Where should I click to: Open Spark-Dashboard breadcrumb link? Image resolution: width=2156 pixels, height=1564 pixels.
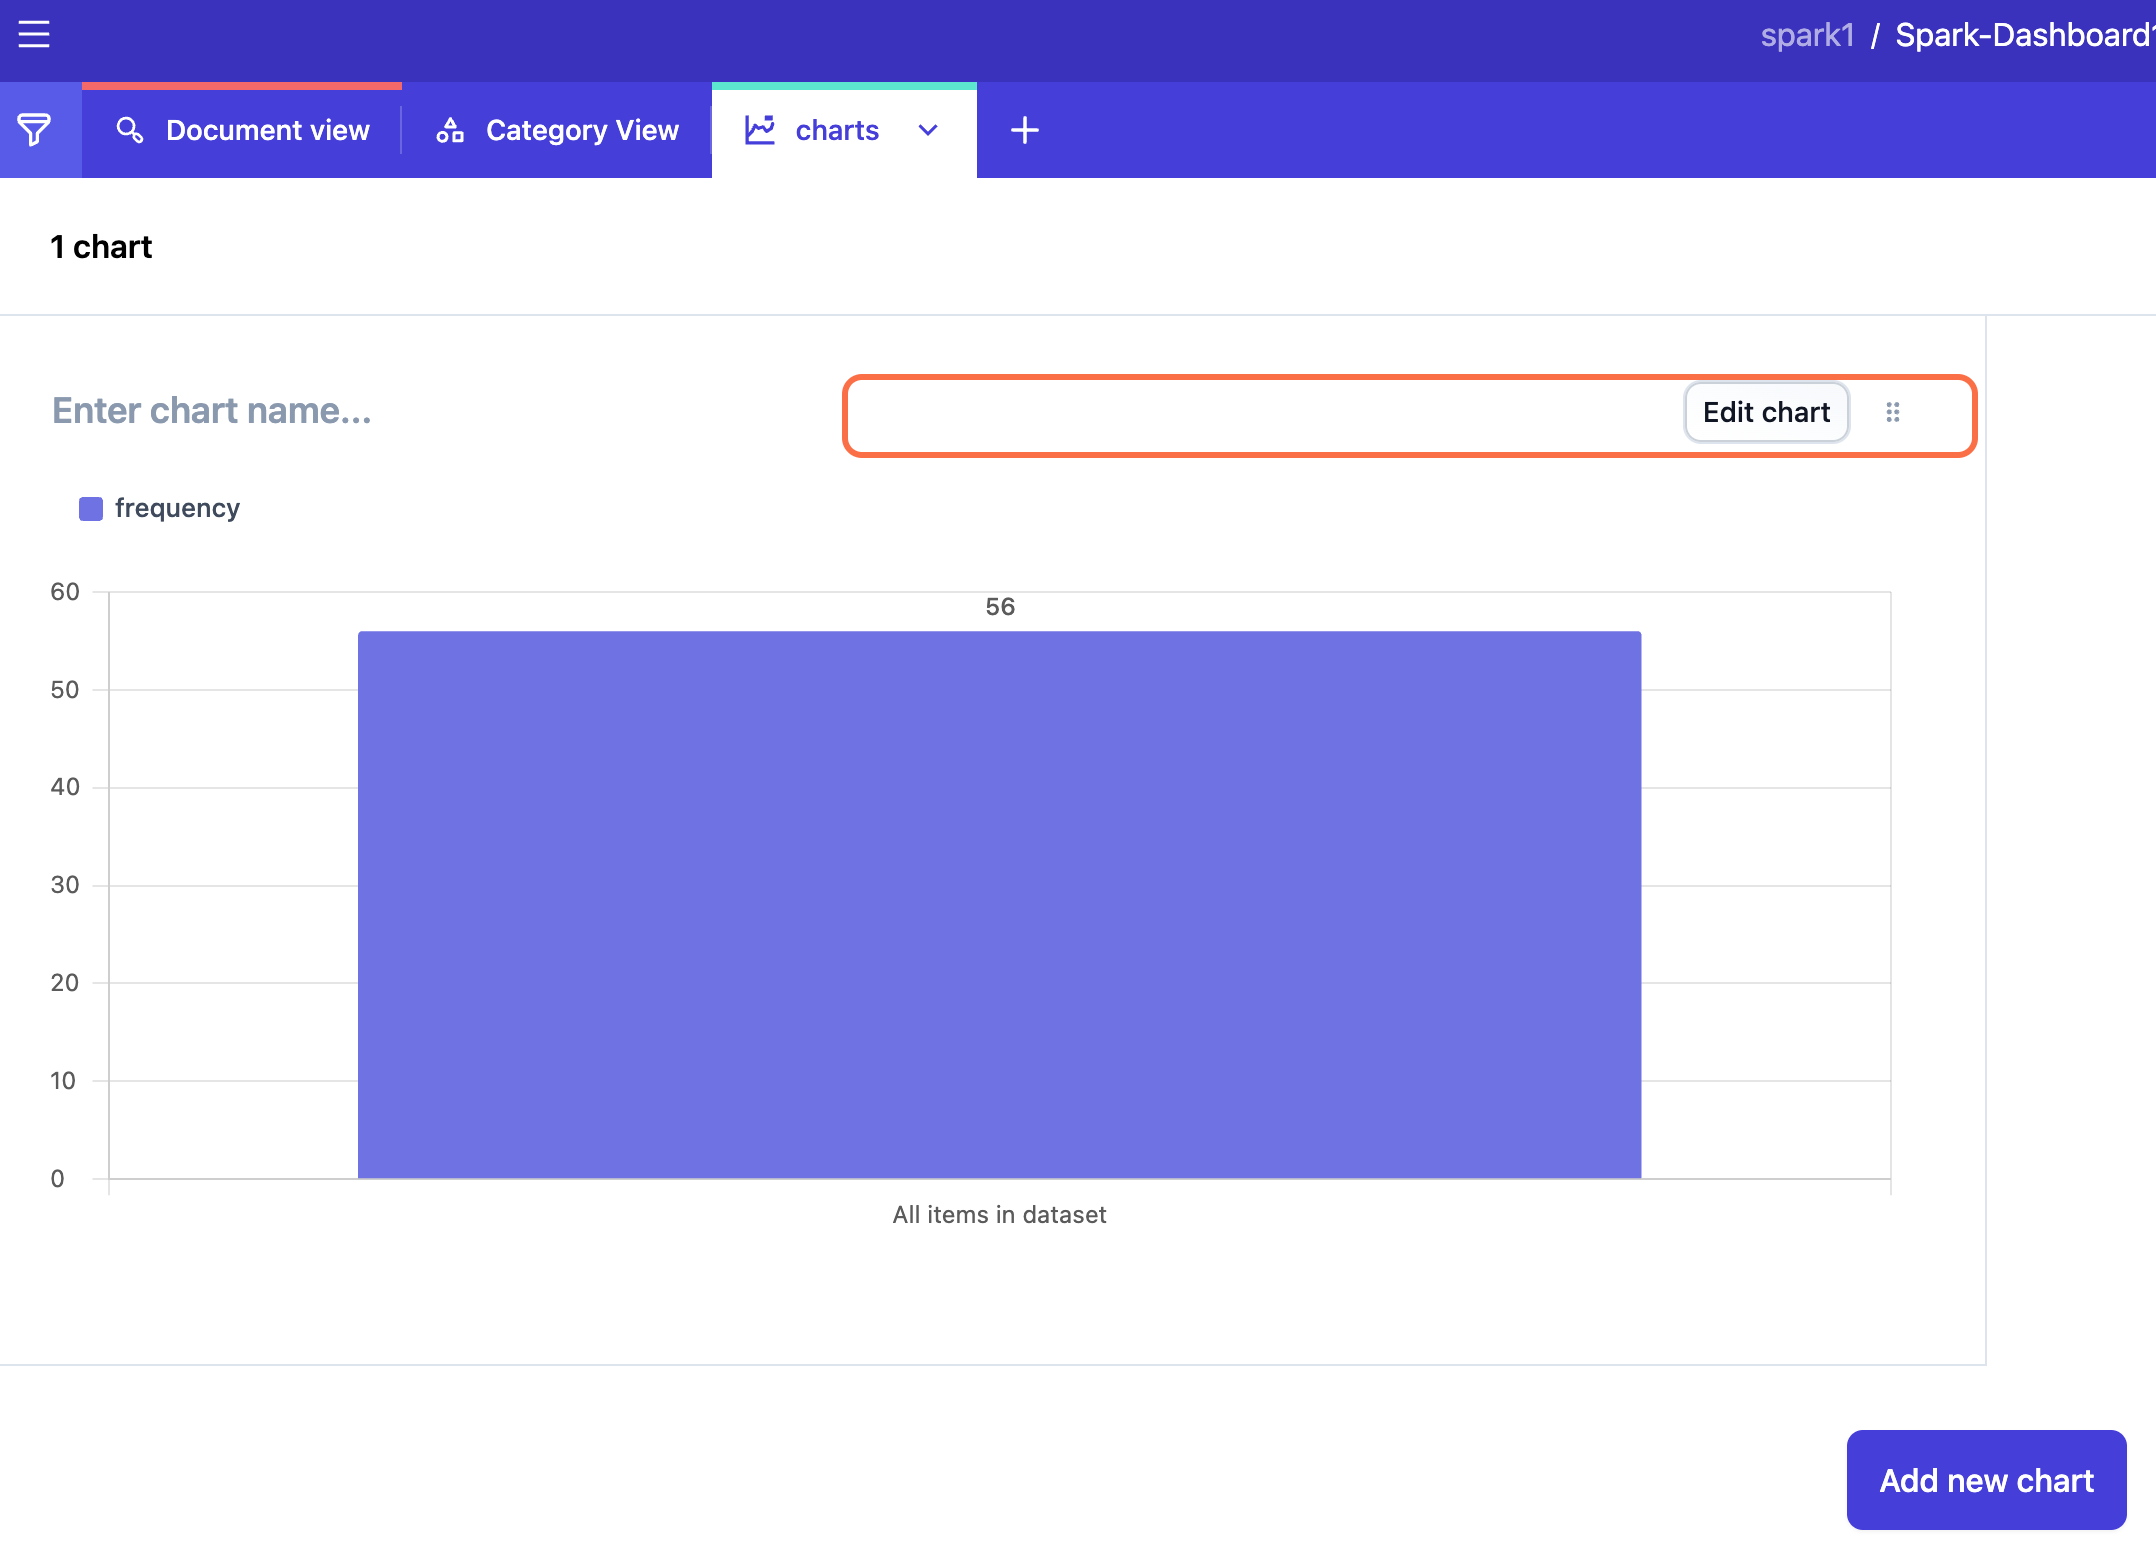click(x=2022, y=35)
